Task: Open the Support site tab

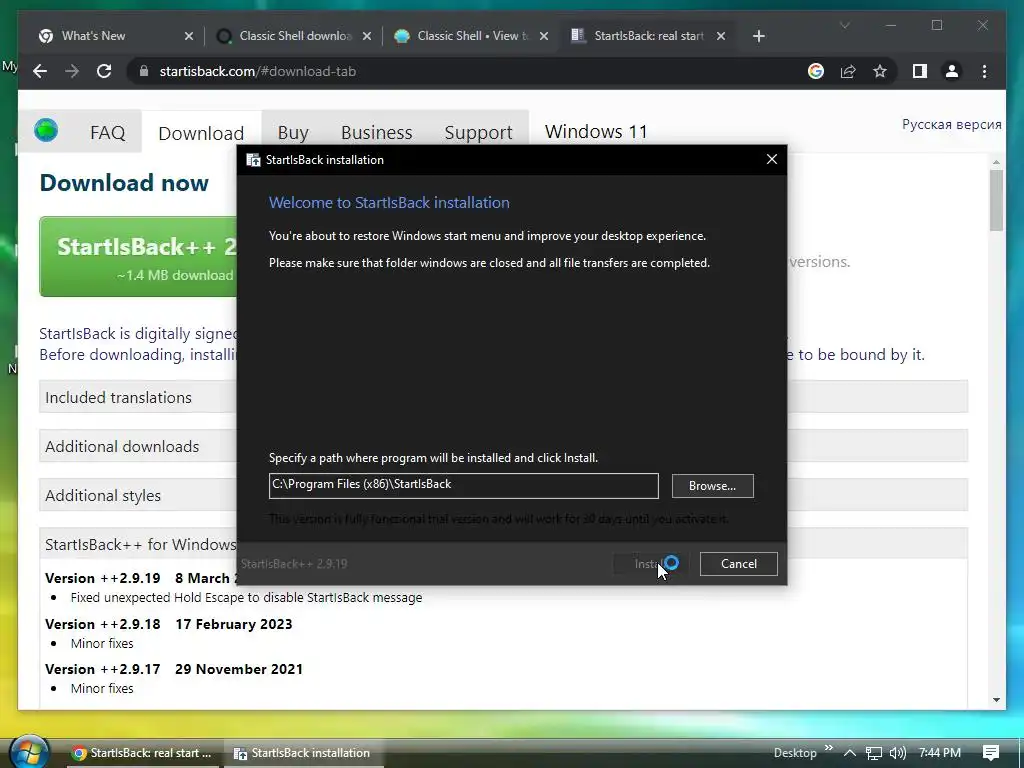Action: (478, 133)
